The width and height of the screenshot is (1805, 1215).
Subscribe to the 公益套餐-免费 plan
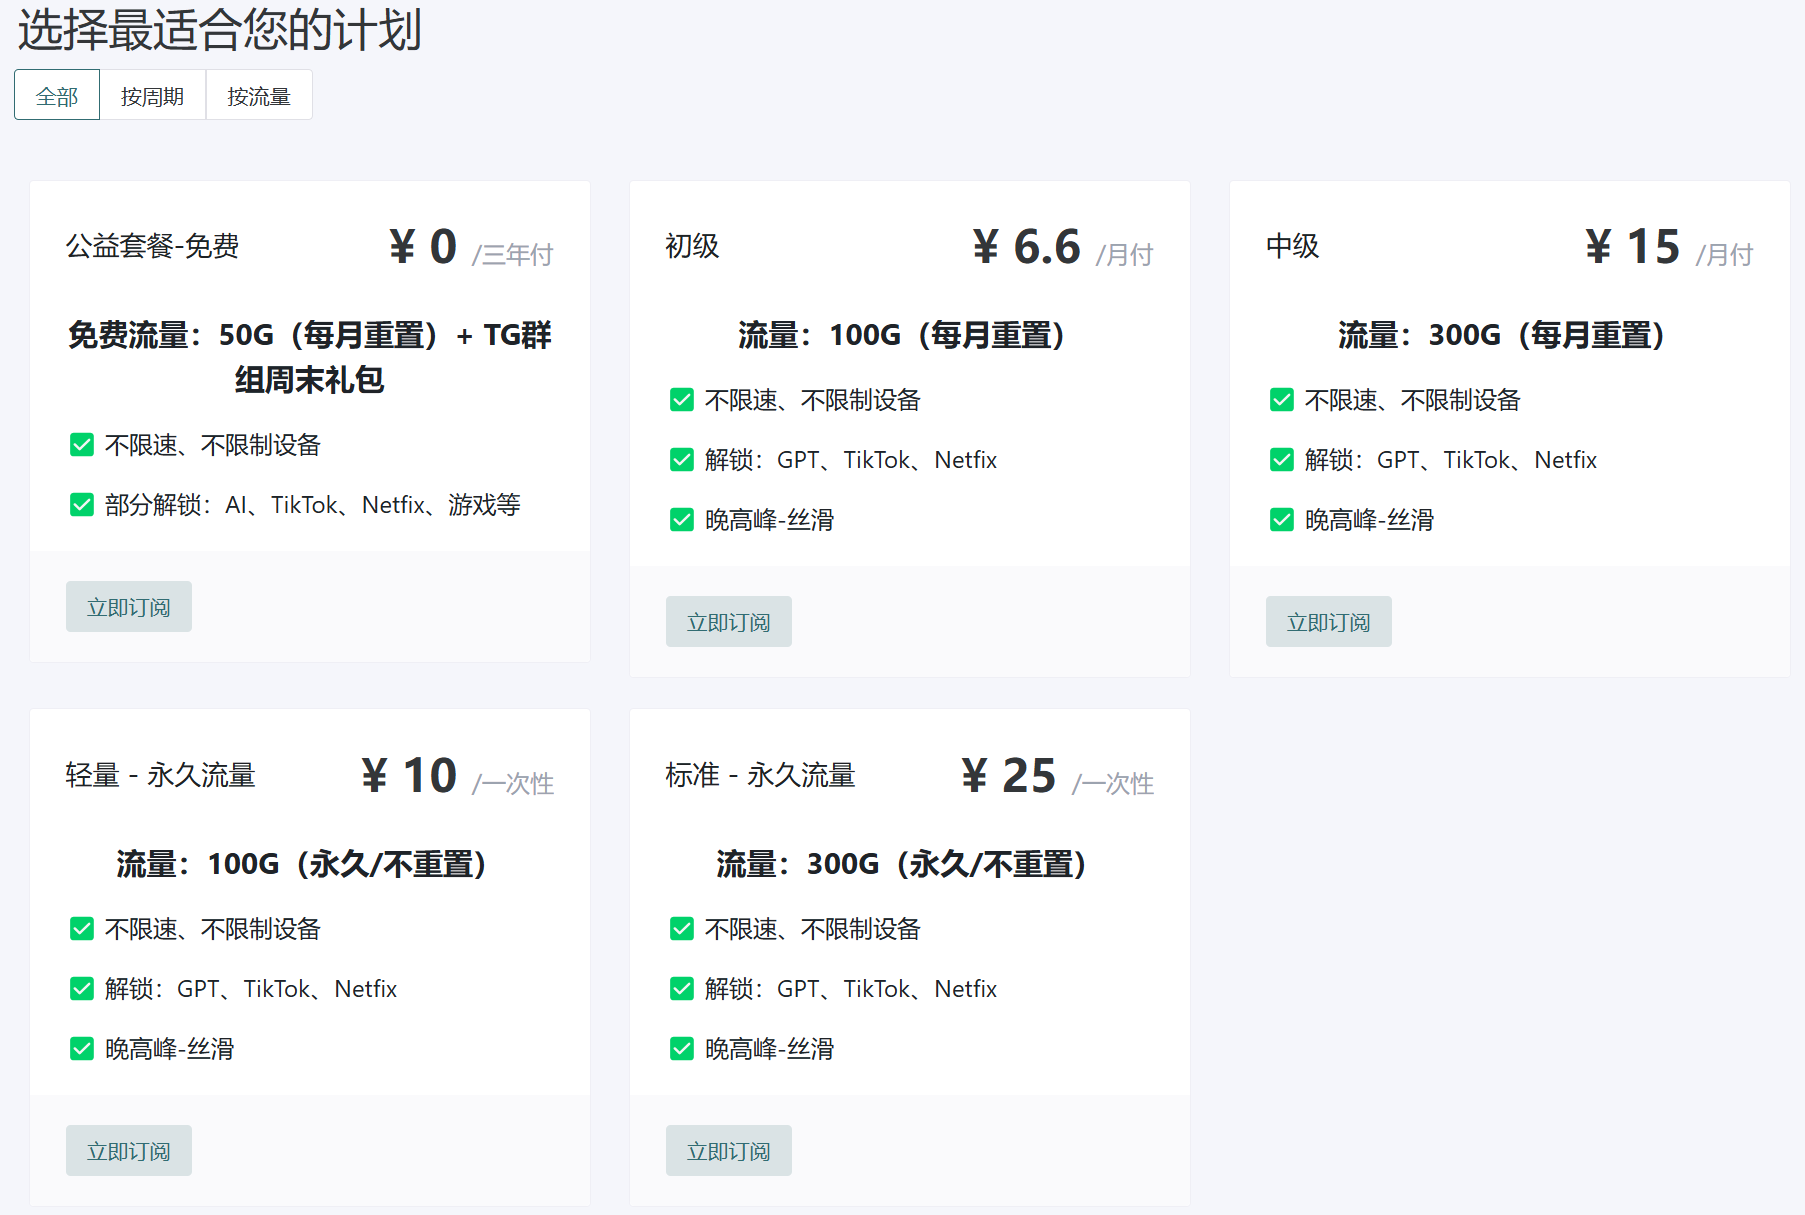(x=129, y=607)
